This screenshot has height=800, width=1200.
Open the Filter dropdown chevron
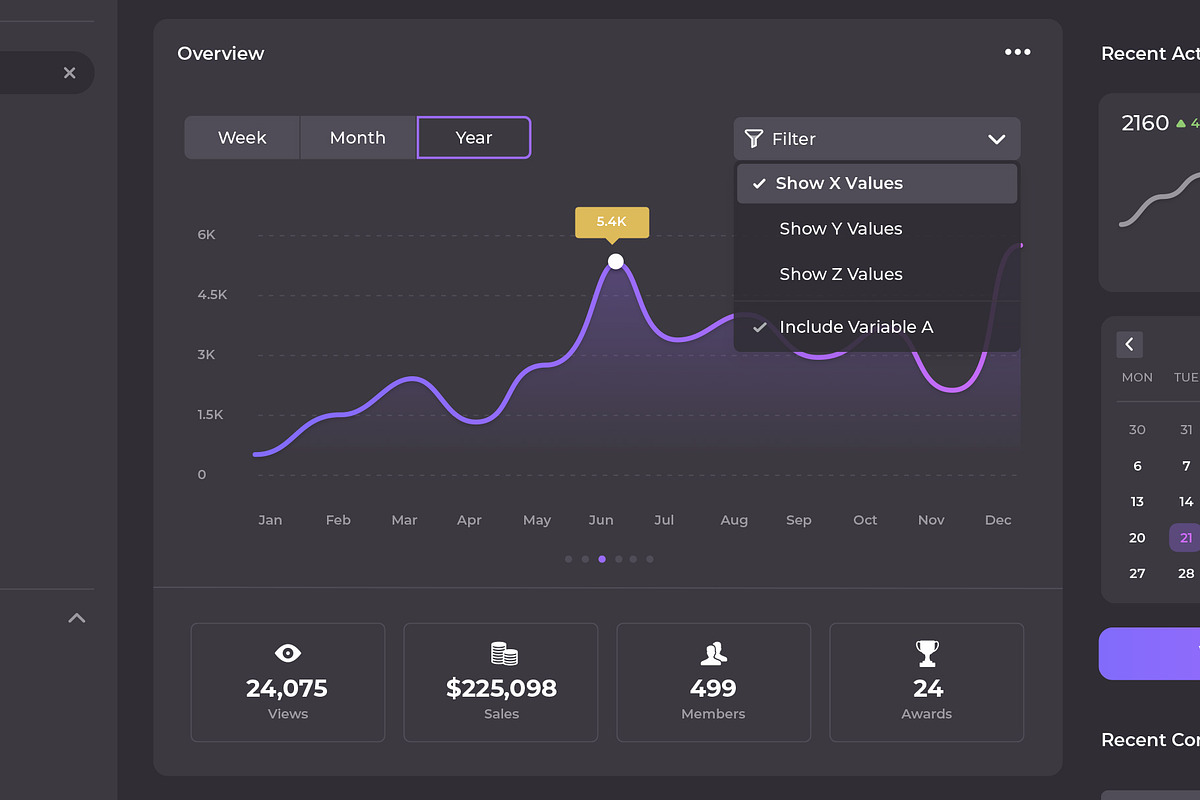(996, 139)
